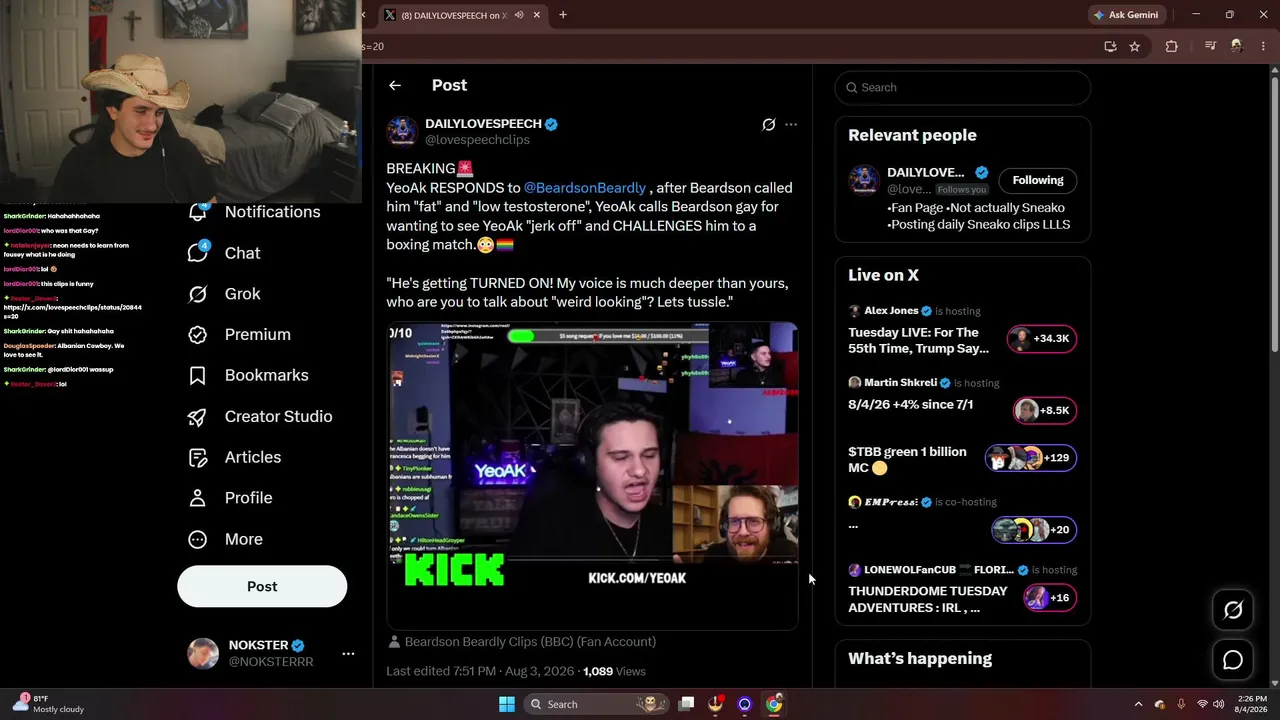Open Grok actions icon on the post
The height and width of the screenshot is (720, 1280).
tap(768, 125)
